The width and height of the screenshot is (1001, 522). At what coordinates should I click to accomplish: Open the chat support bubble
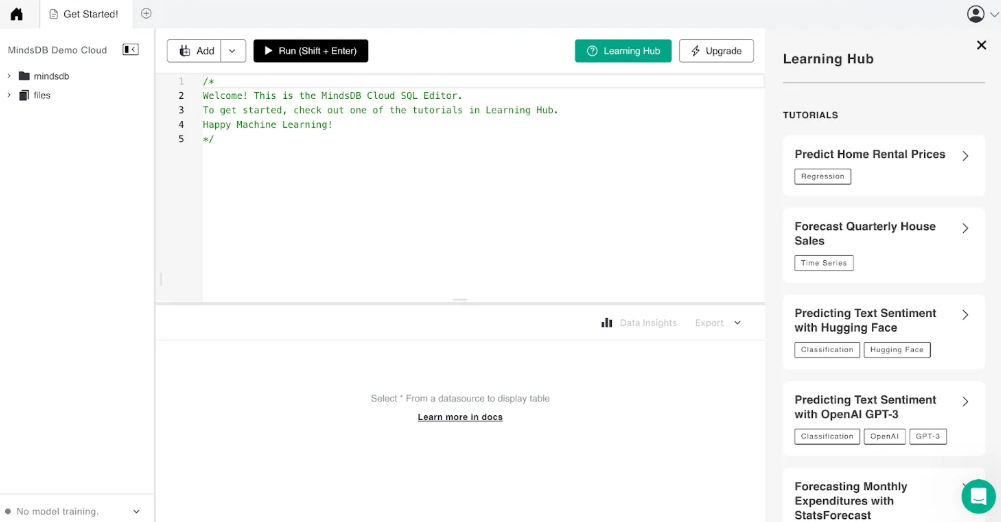[979, 496]
